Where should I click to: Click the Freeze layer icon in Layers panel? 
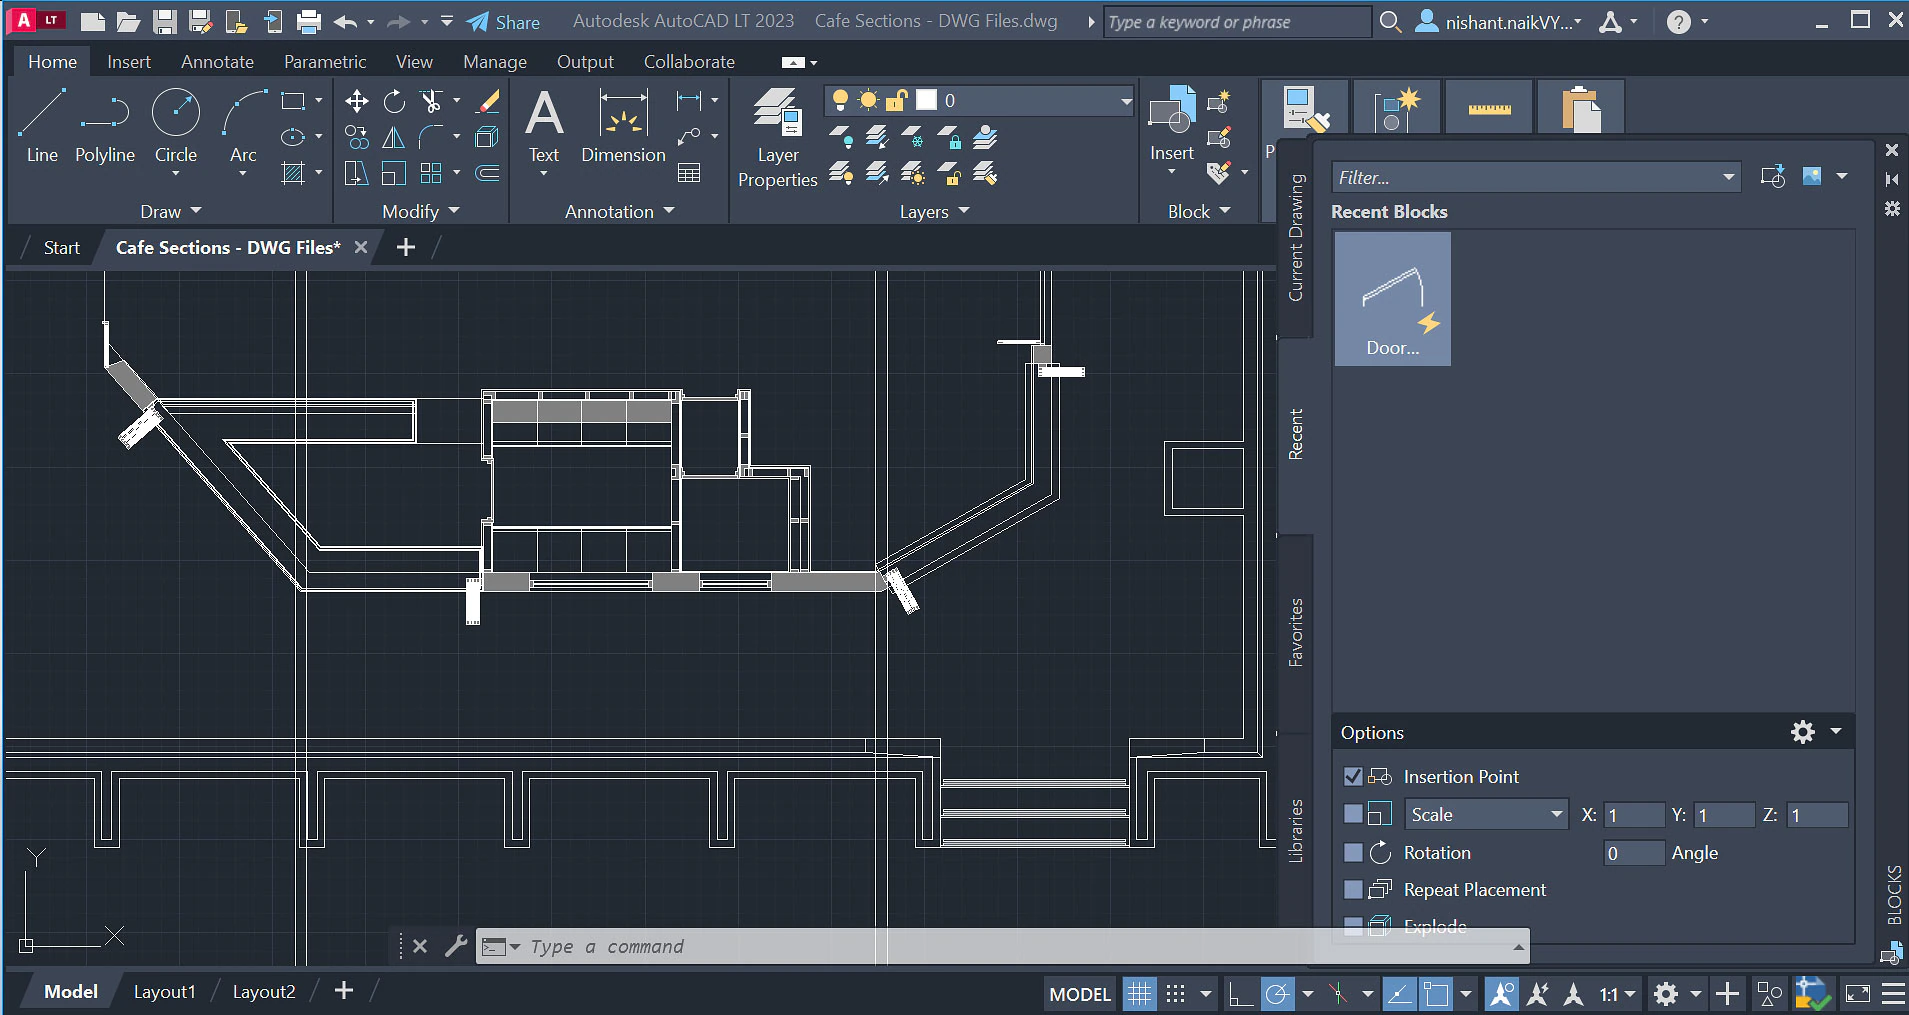pyautogui.click(x=911, y=137)
